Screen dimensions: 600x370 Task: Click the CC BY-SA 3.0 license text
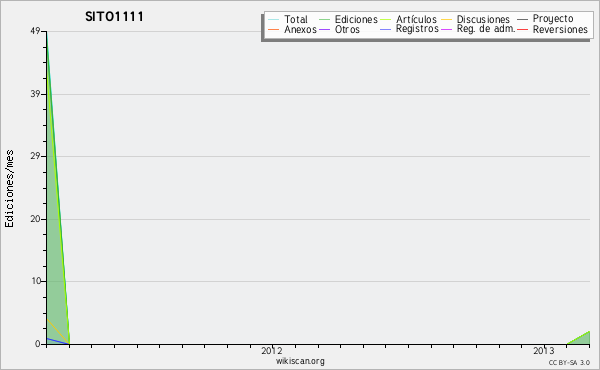(569, 362)
